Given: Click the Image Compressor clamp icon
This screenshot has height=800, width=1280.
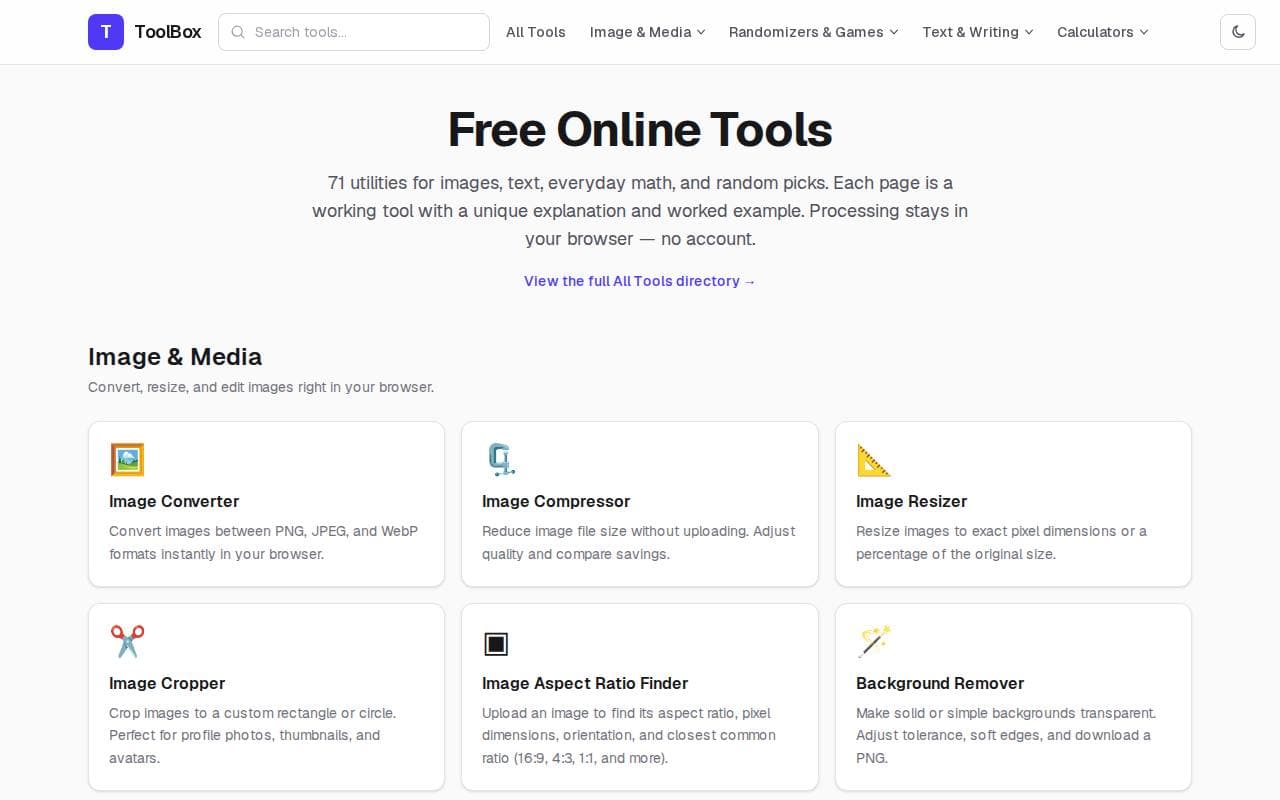Looking at the screenshot, I should tap(500, 459).
